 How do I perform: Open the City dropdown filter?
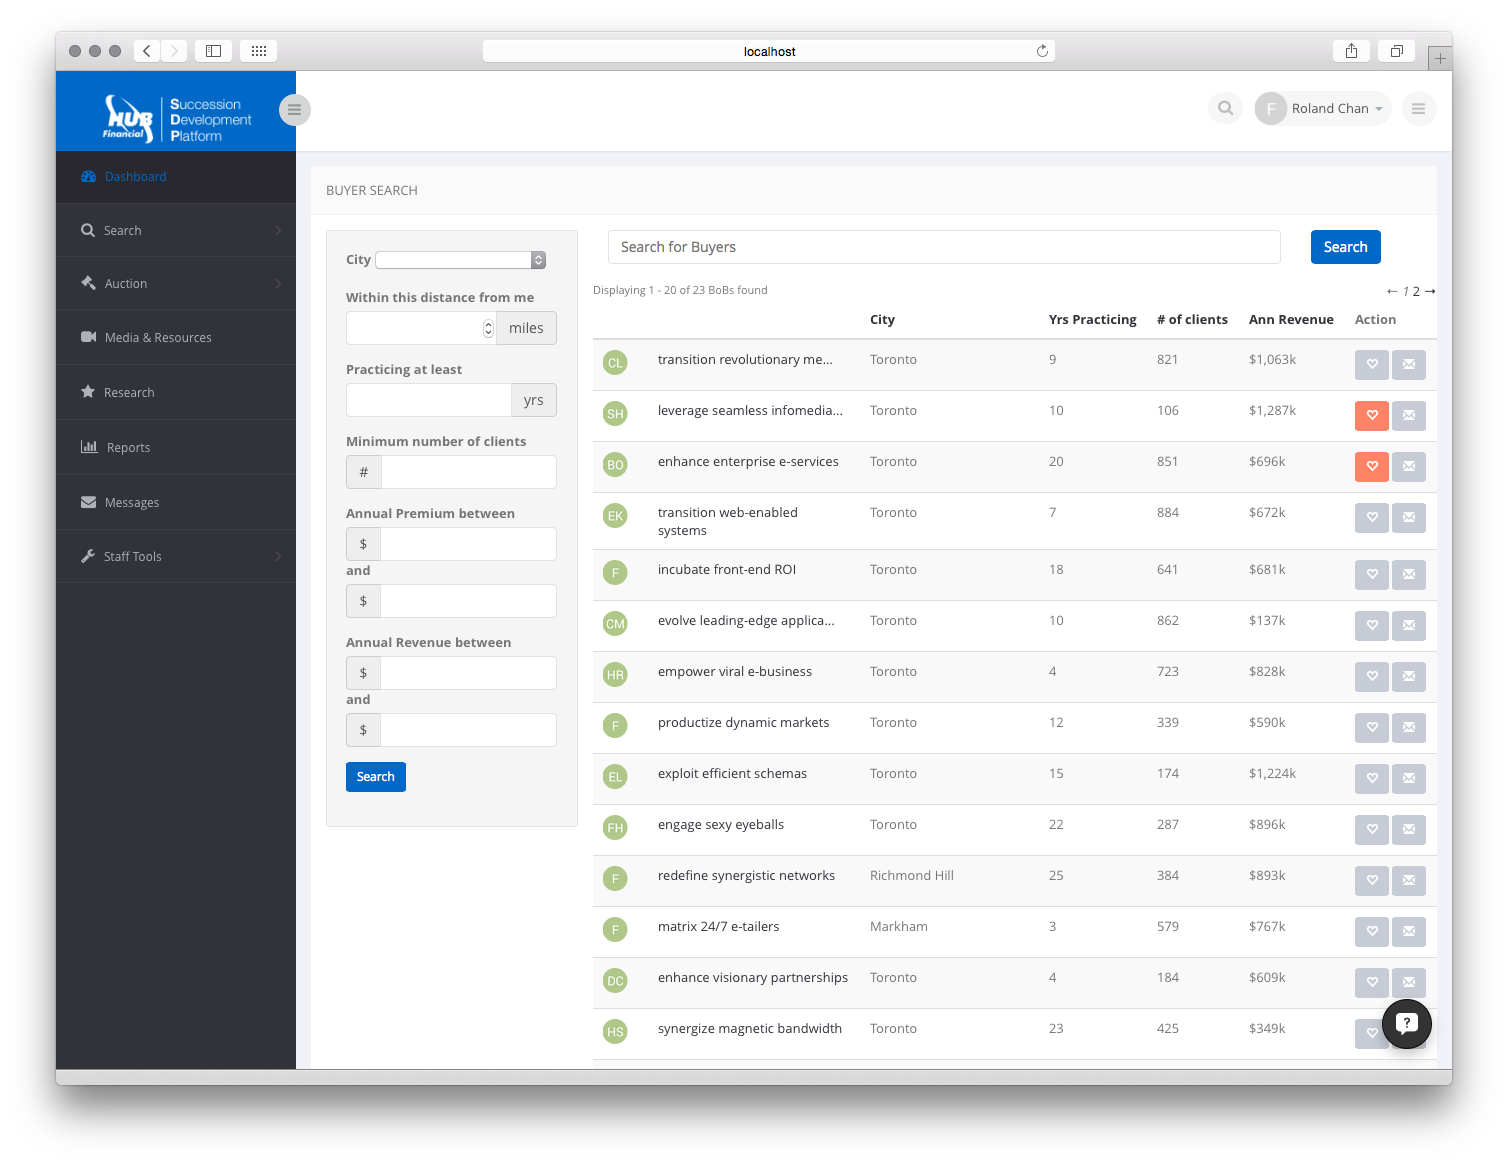(x=461, y=260)
